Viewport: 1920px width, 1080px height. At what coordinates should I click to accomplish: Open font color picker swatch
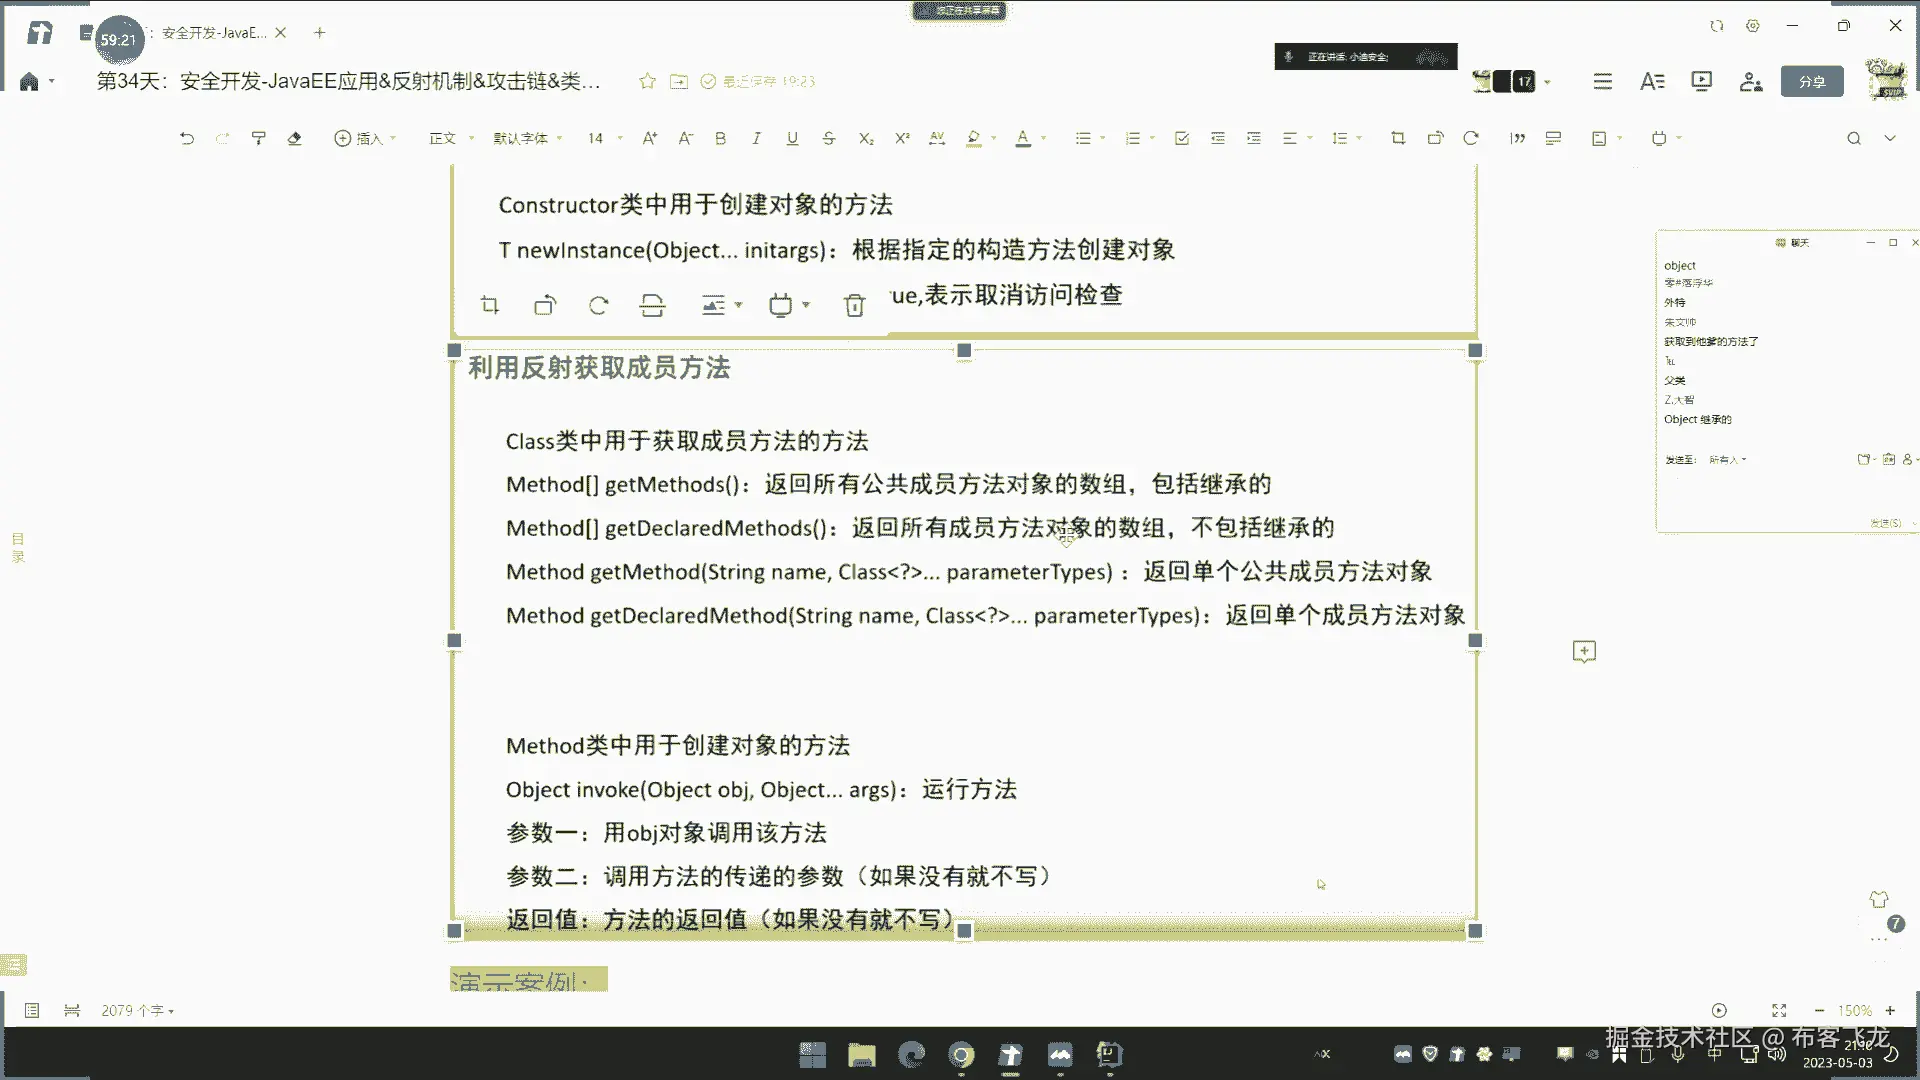click(x=1022, y=138)
